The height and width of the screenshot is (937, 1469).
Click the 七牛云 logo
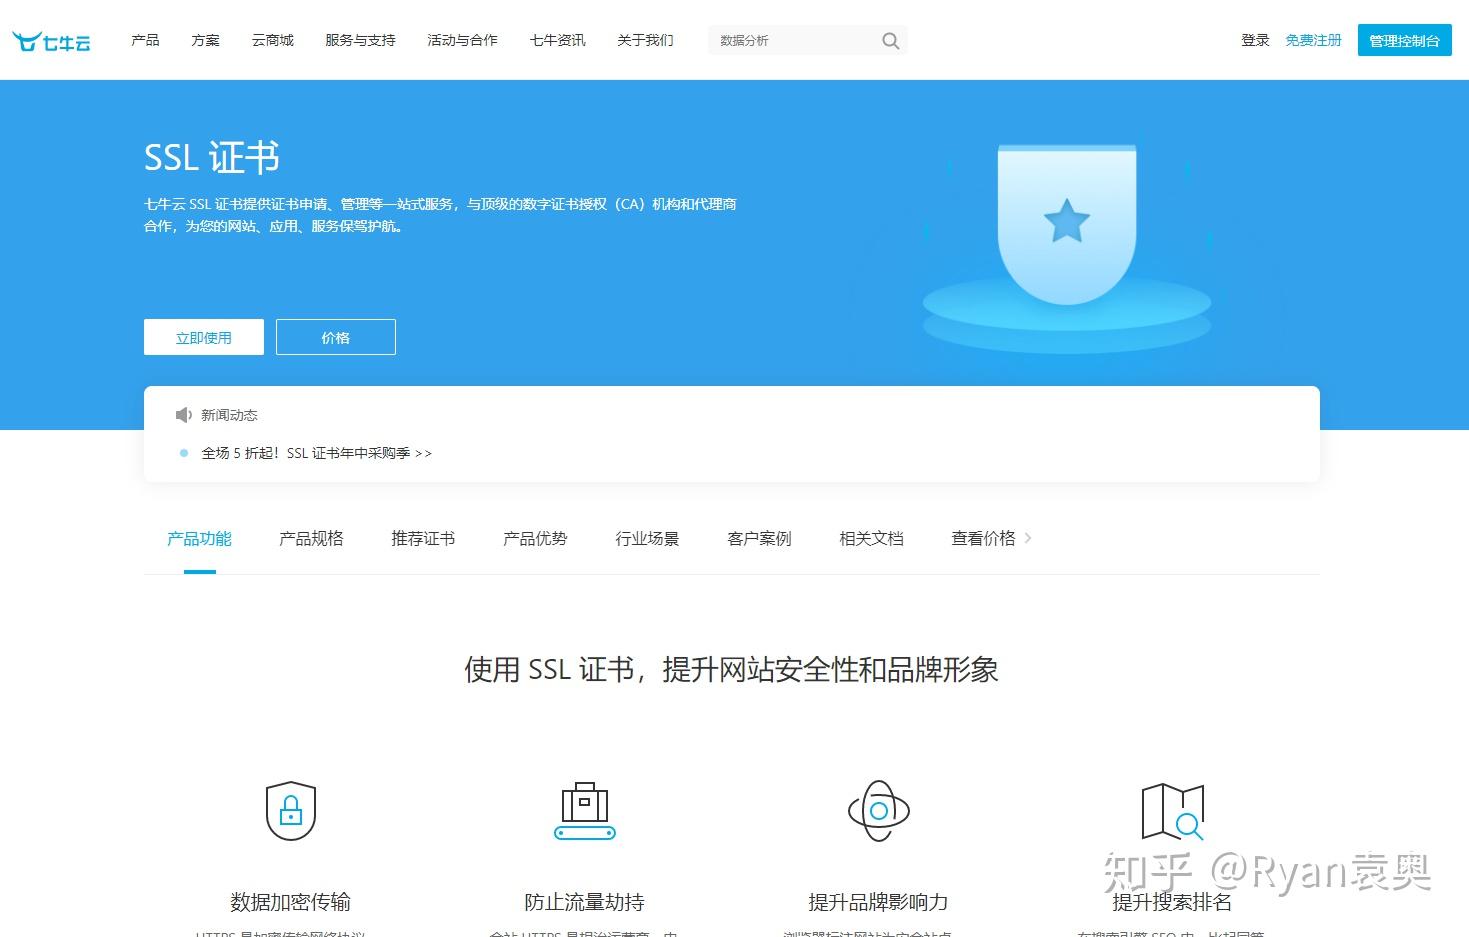click(51, 41)
